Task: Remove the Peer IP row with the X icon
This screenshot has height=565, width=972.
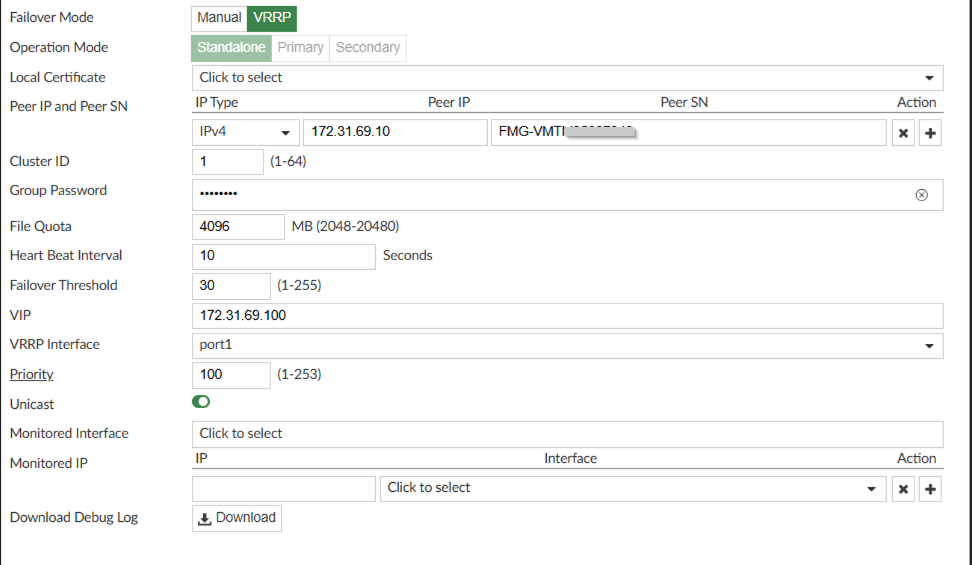Action: [903, 133]
